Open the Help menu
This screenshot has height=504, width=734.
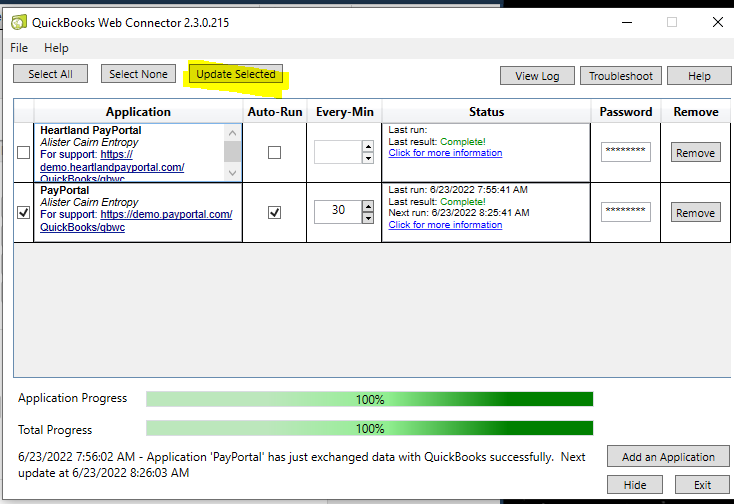56,48
